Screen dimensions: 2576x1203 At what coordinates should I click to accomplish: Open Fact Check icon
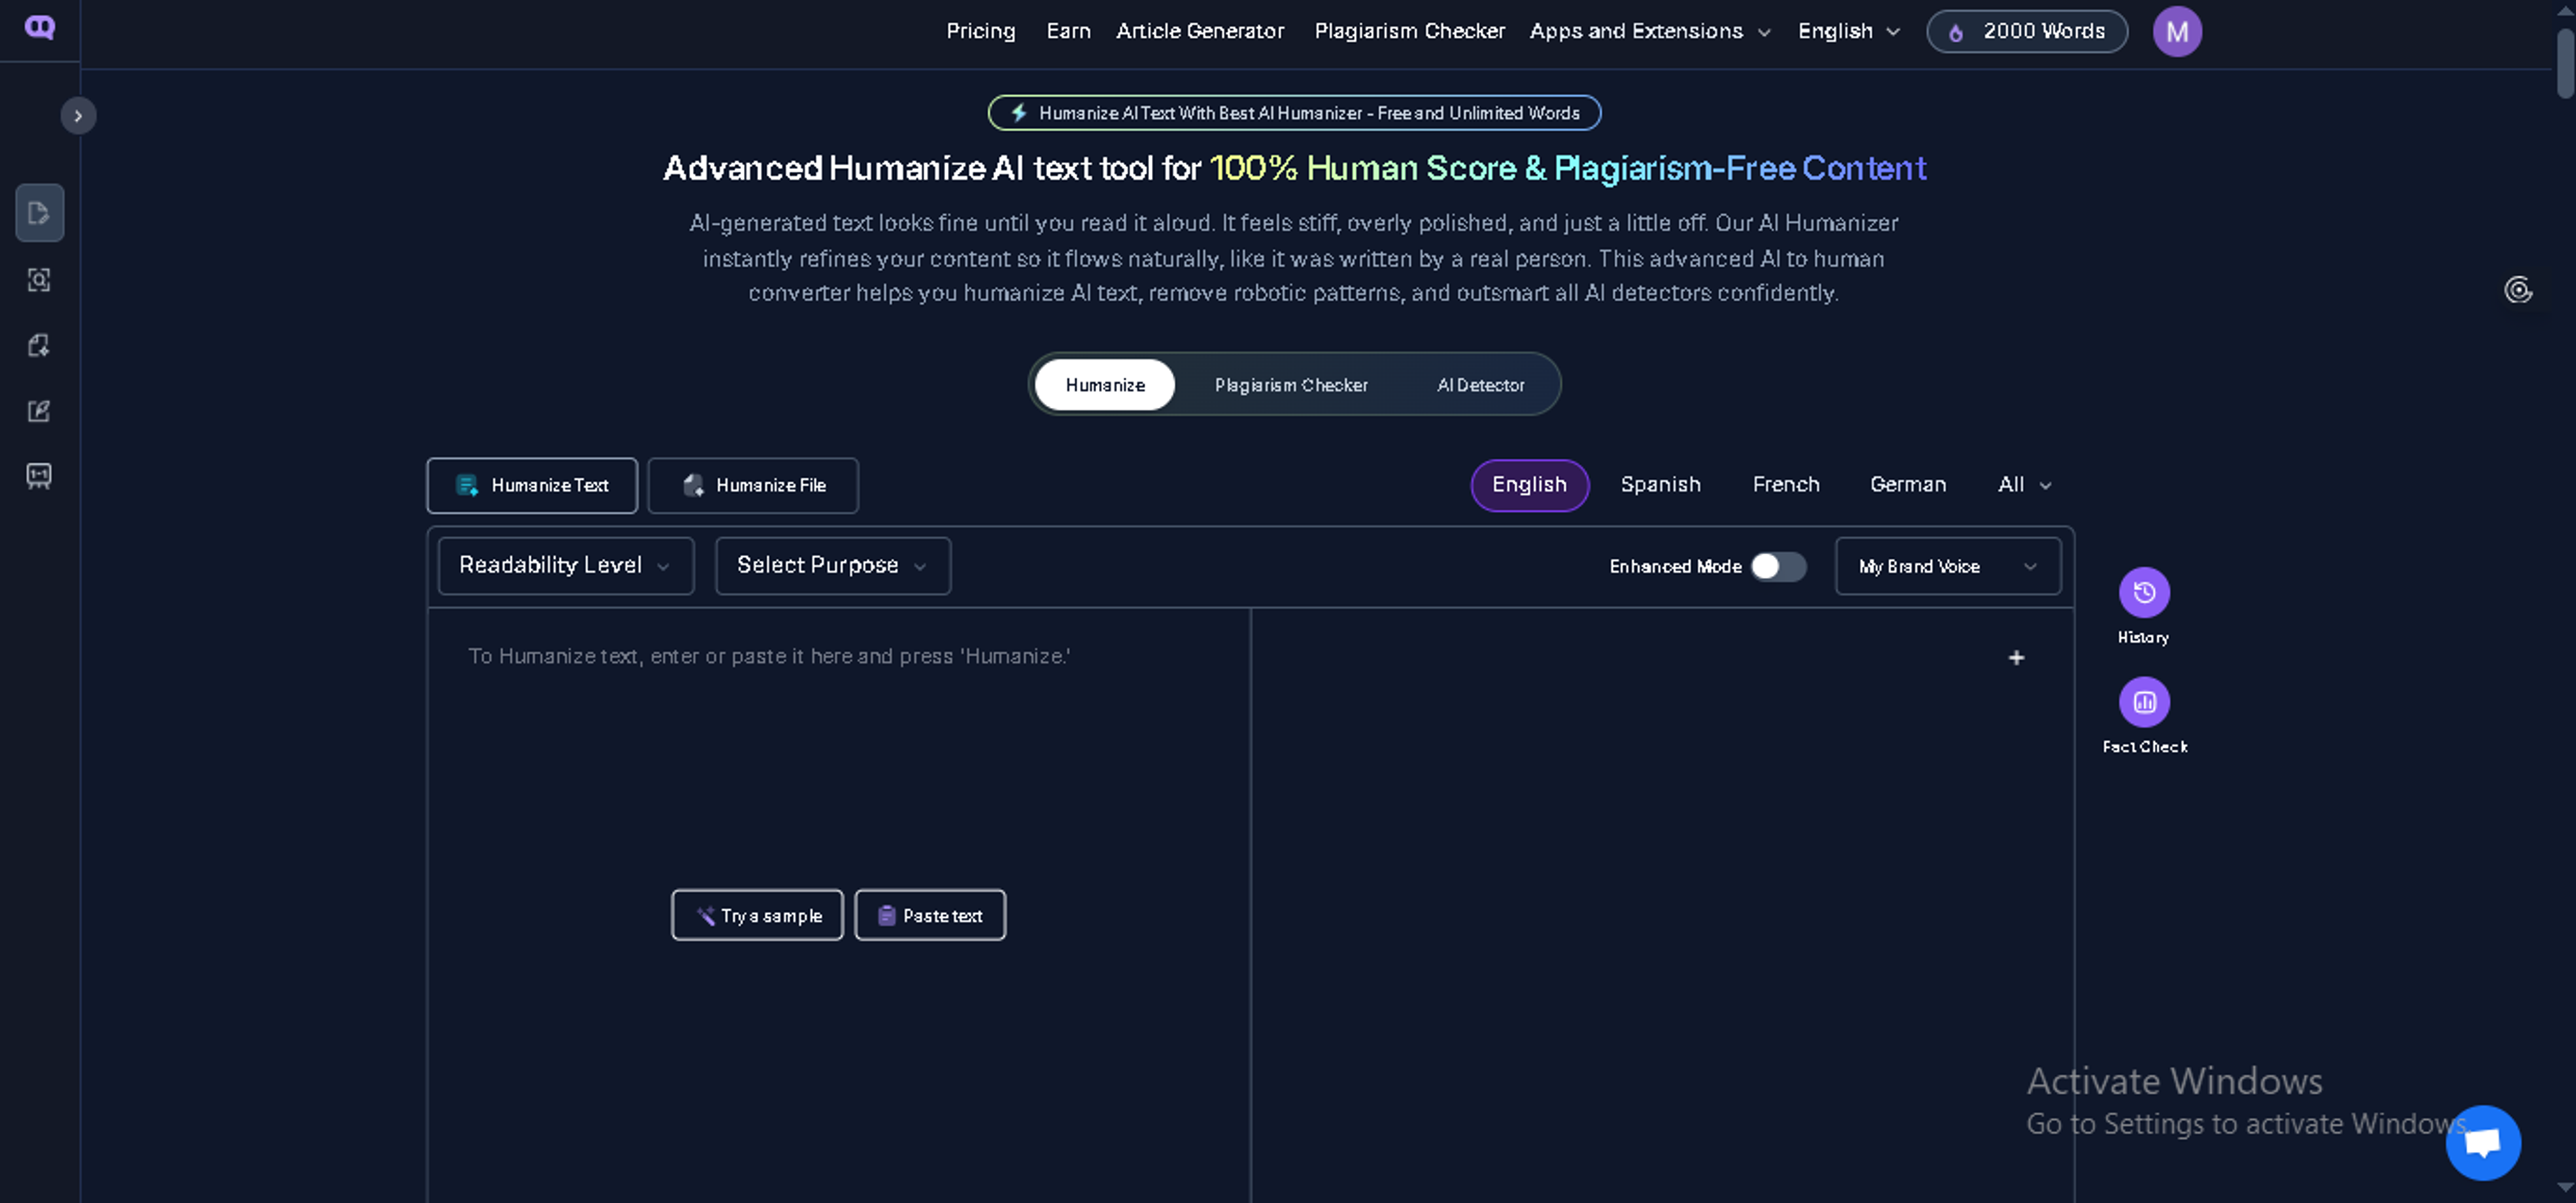coord(2144,702)
